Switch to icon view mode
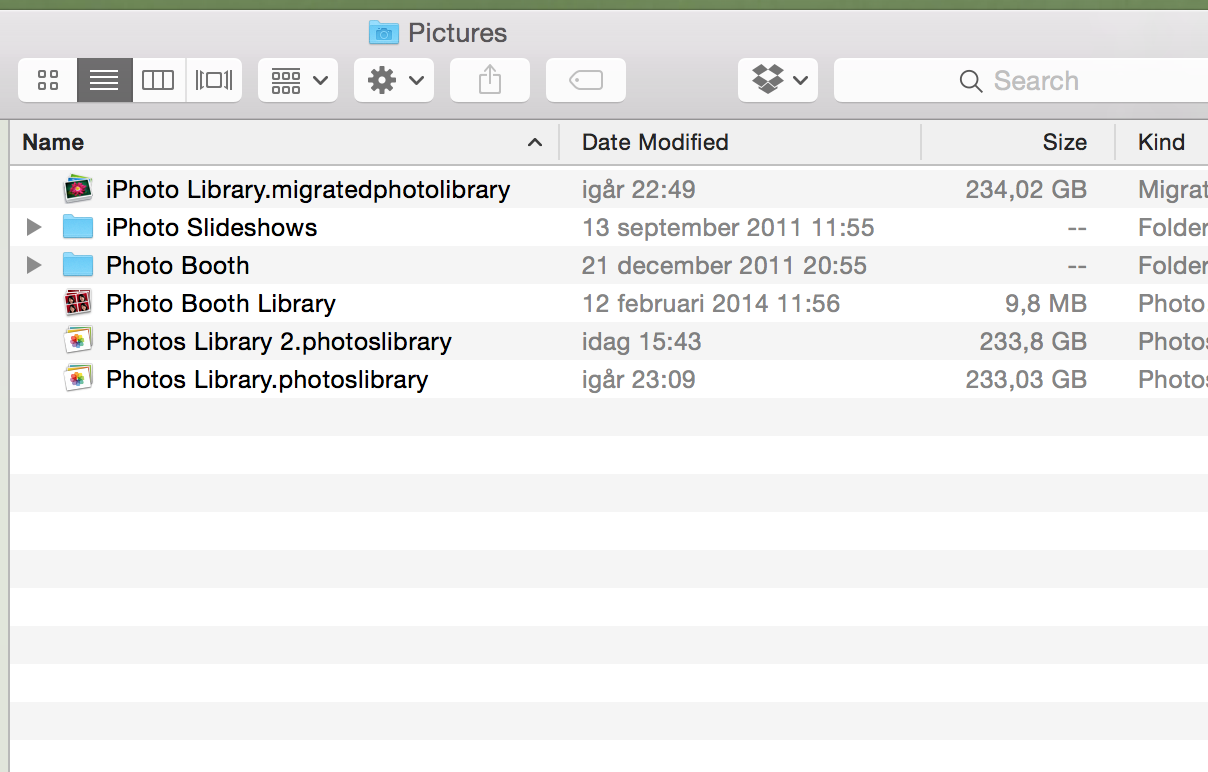1208x772 pixels. click(x=47, y=80)
